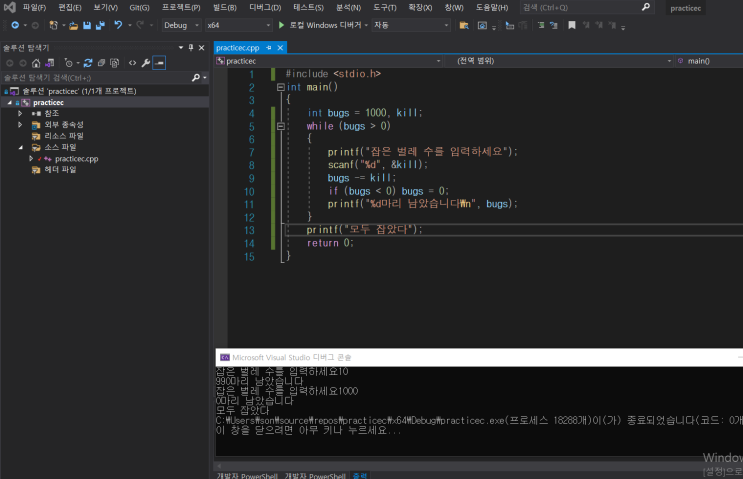Open the 보기(V) menu
Screen dimensions: 743x479
pyautogui.click(x=106, y=8)
